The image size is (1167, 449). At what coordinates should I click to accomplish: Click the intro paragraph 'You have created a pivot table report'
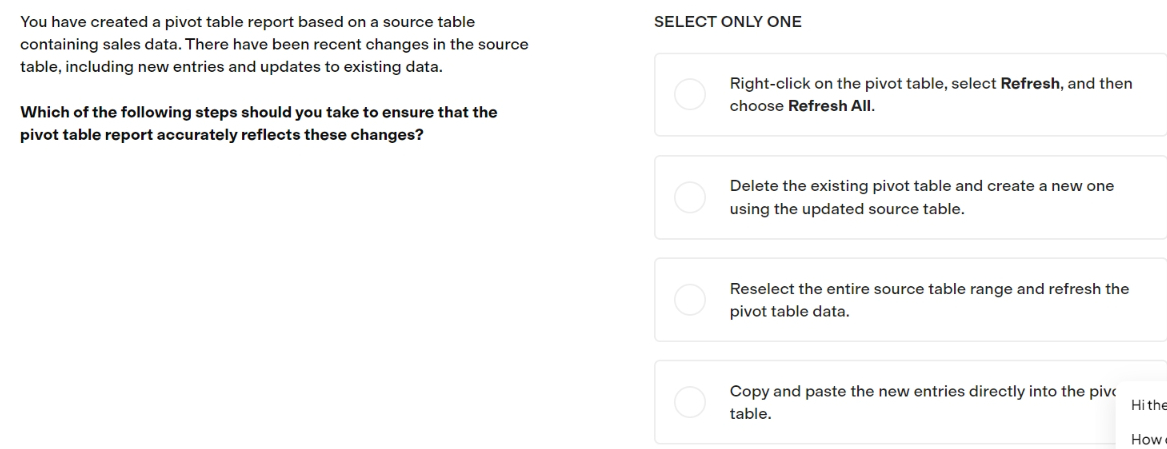275,45
